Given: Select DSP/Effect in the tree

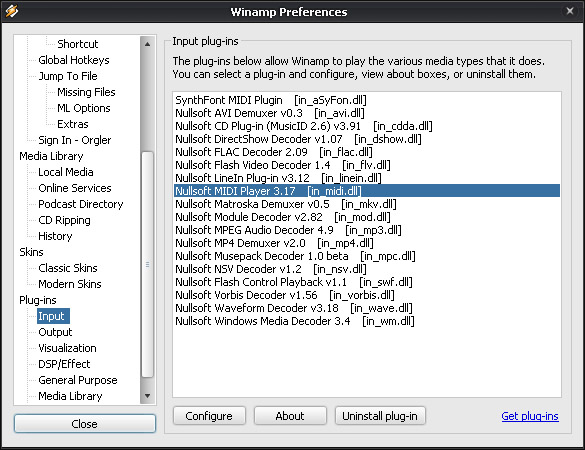Looking at the screenshot, I should [x=64, y=364].
